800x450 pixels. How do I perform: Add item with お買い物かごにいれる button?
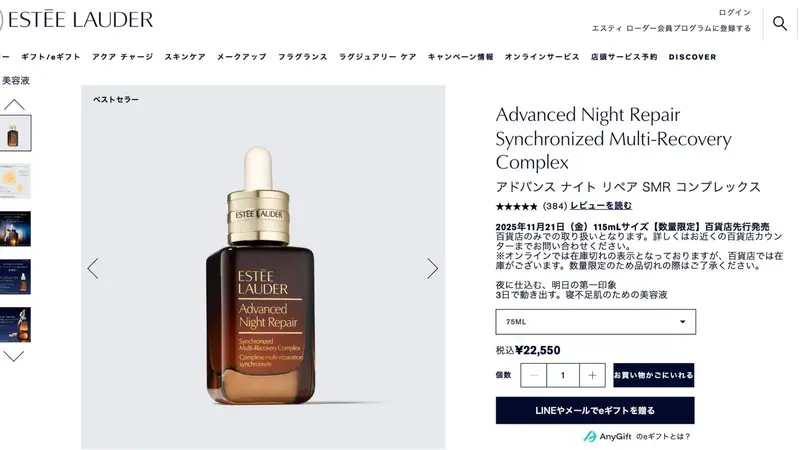pyautogui.click(x=654, y=375)
